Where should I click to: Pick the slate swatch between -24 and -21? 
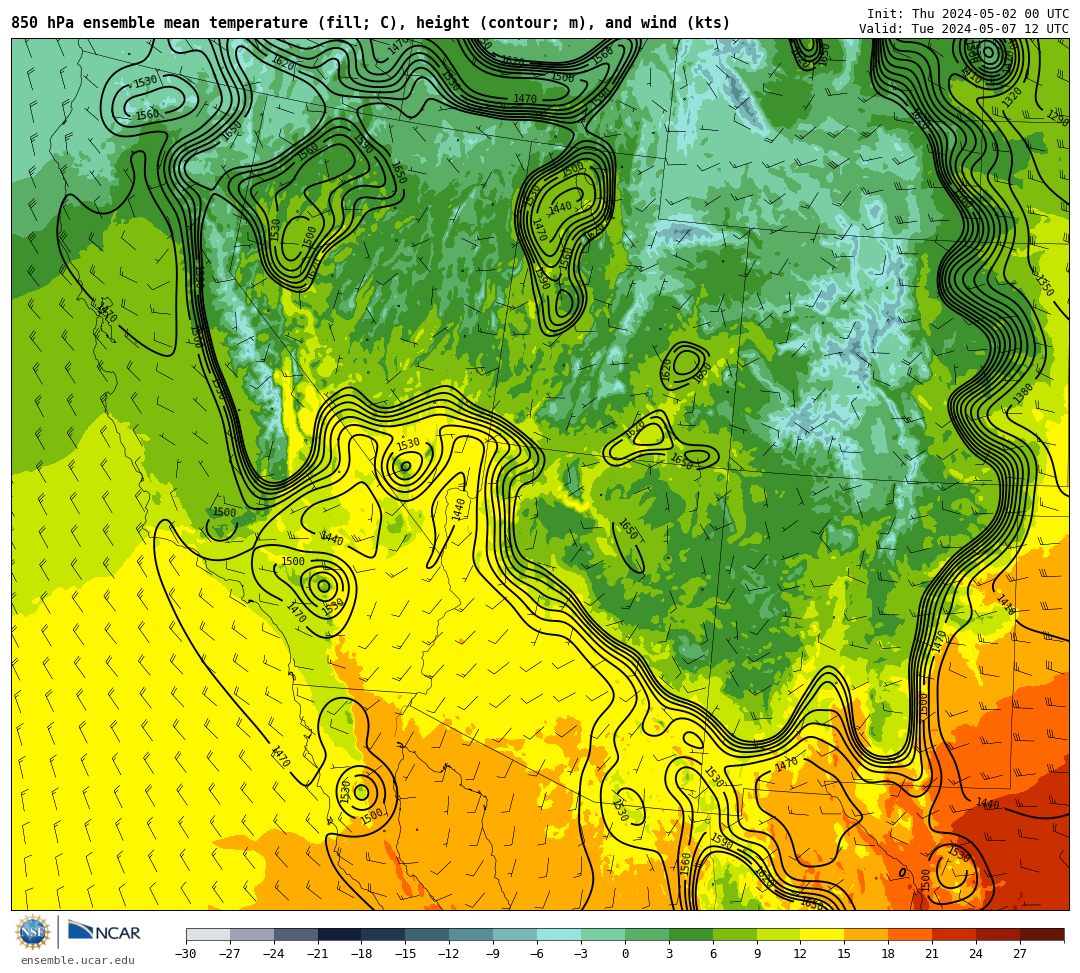(x=296, y=934)
